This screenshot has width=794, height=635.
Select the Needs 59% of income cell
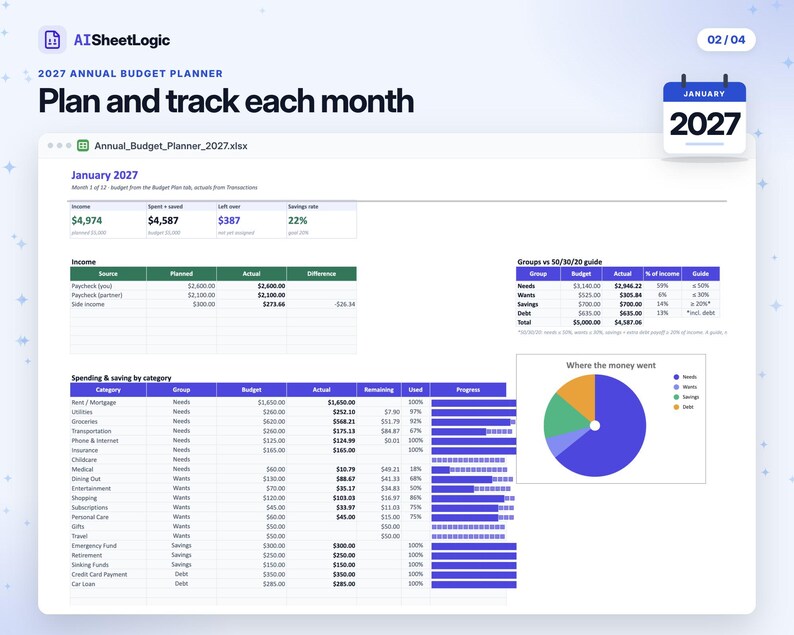pyautogui.click(x=662, y=286)
